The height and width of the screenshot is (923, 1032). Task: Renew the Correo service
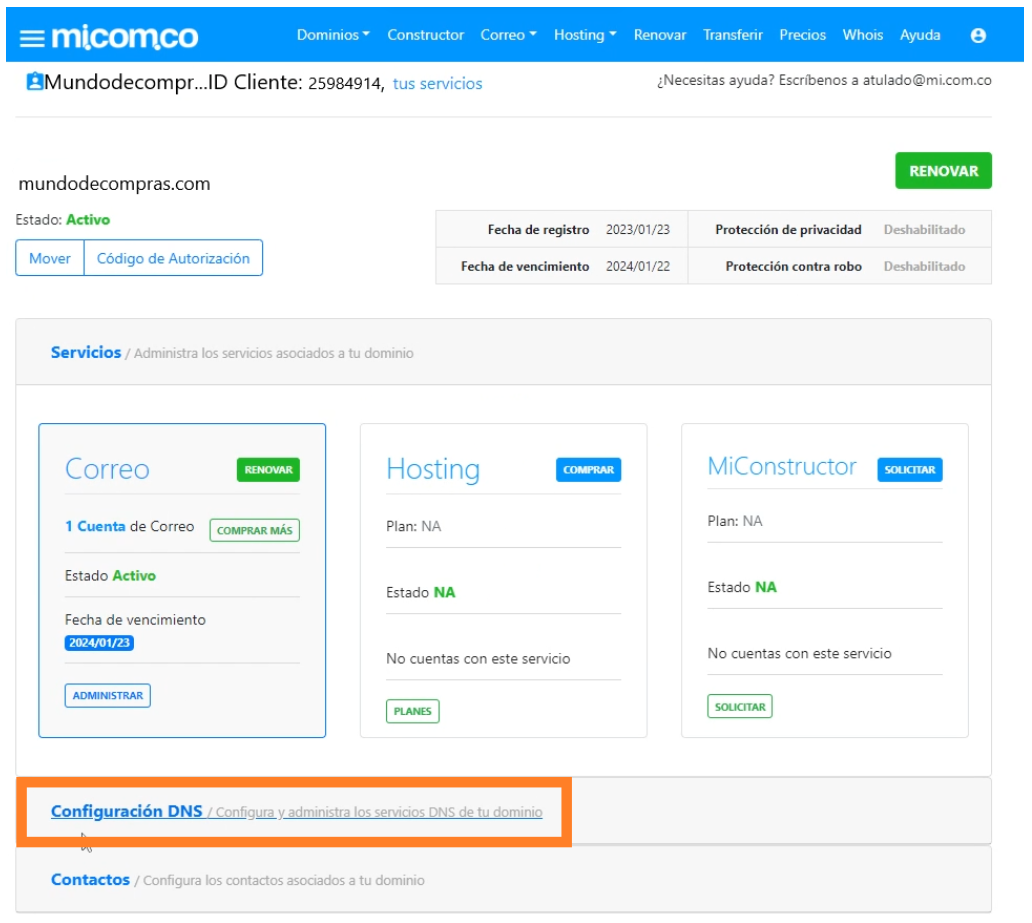pyautogui.click(x=269, y=469)
